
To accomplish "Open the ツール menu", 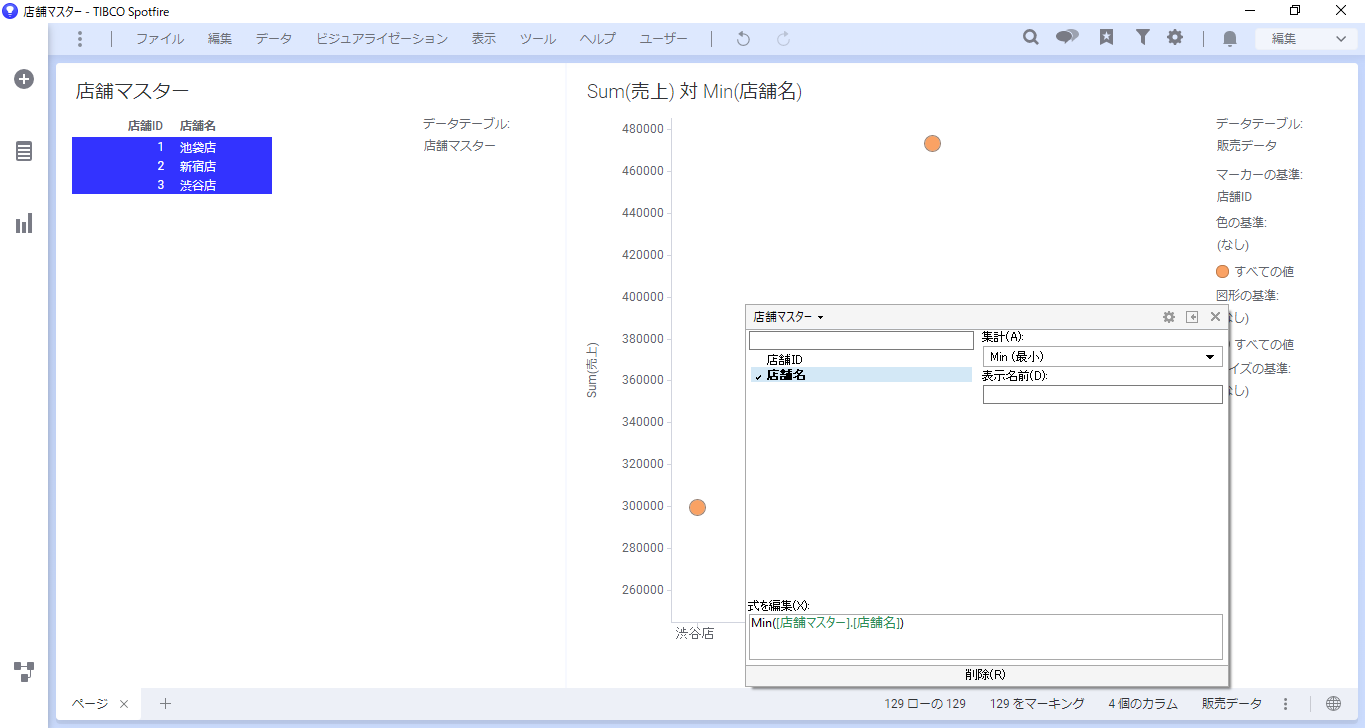I will click(538, 39).
